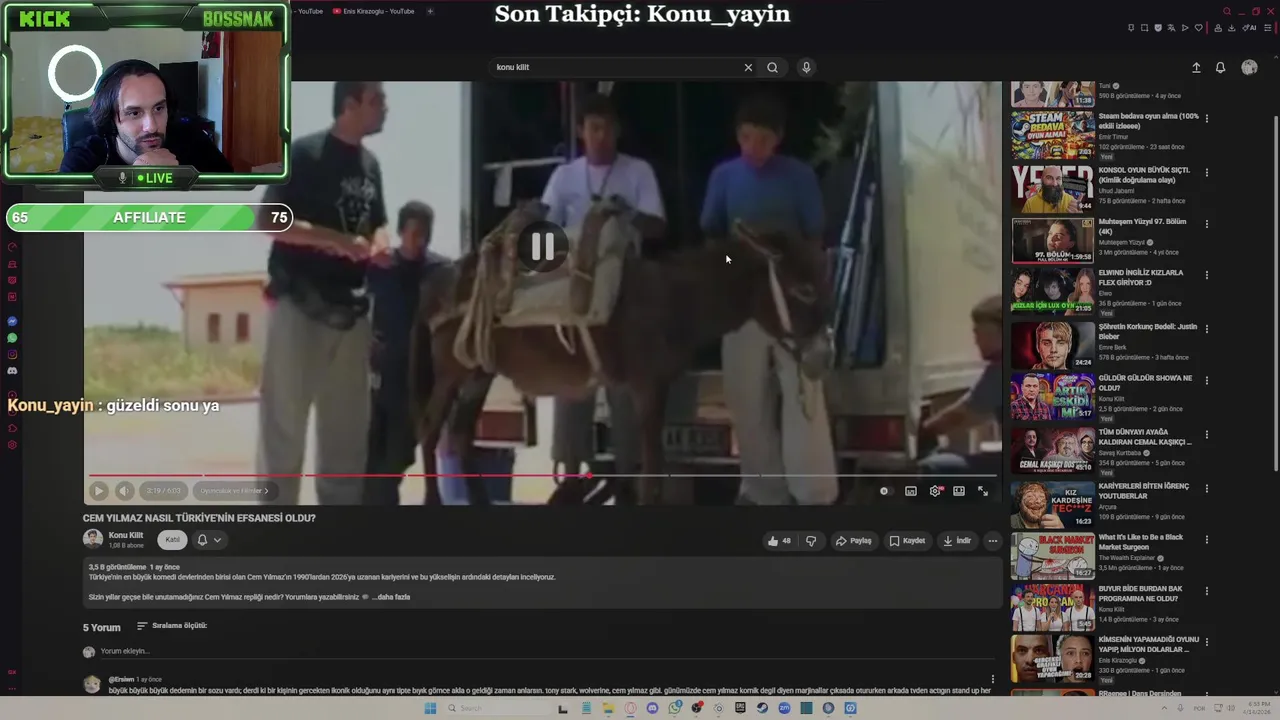1280x720 pixels.
Task: Run search with magnifier icon
Action: point(772,67)
